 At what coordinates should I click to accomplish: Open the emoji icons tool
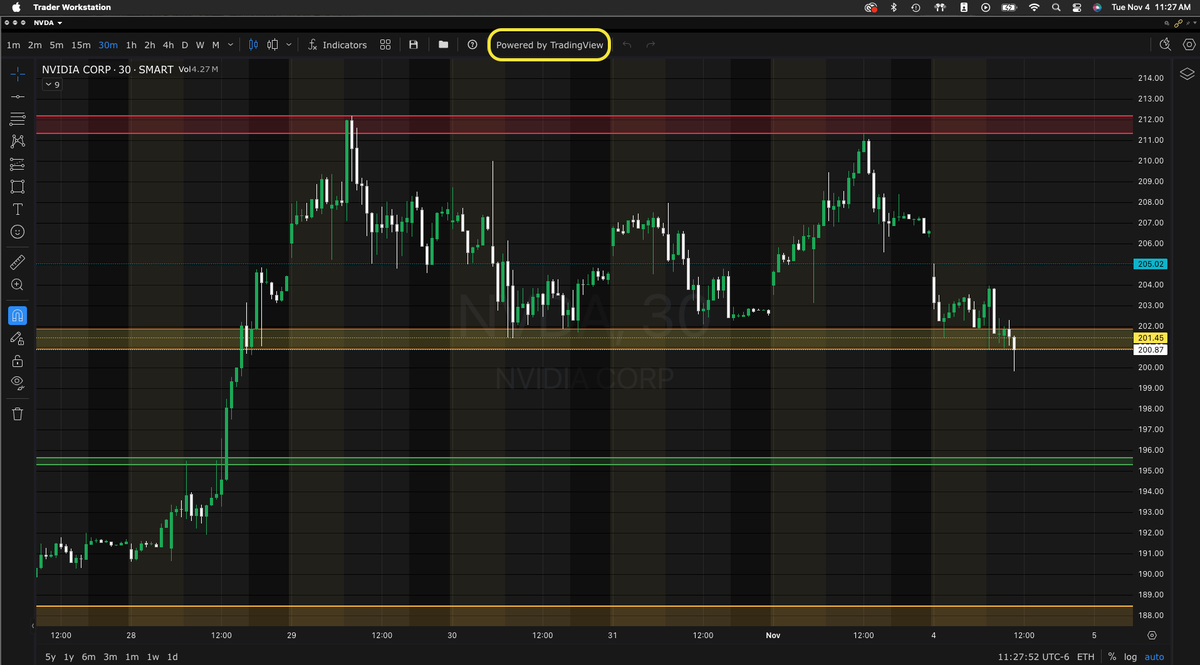click(x=17, y=231)
